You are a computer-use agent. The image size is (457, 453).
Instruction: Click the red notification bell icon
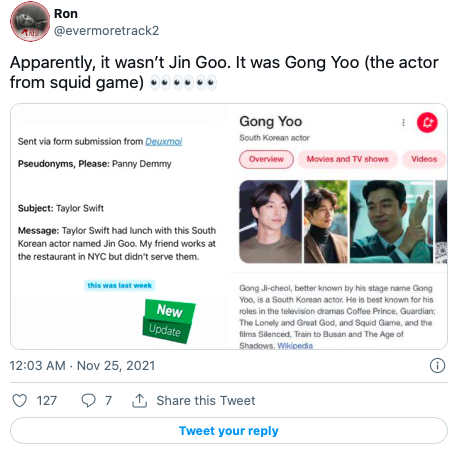pos(427,122)
